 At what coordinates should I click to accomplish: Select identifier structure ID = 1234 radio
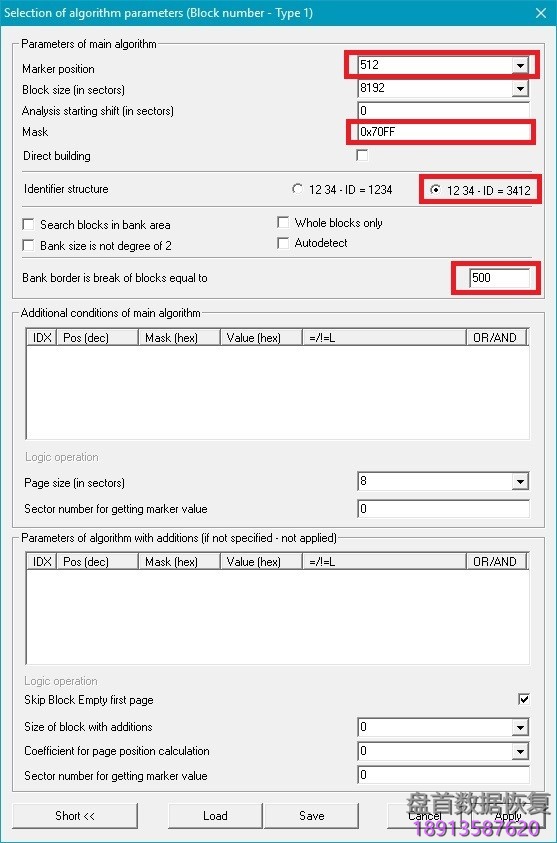[297, 189]
